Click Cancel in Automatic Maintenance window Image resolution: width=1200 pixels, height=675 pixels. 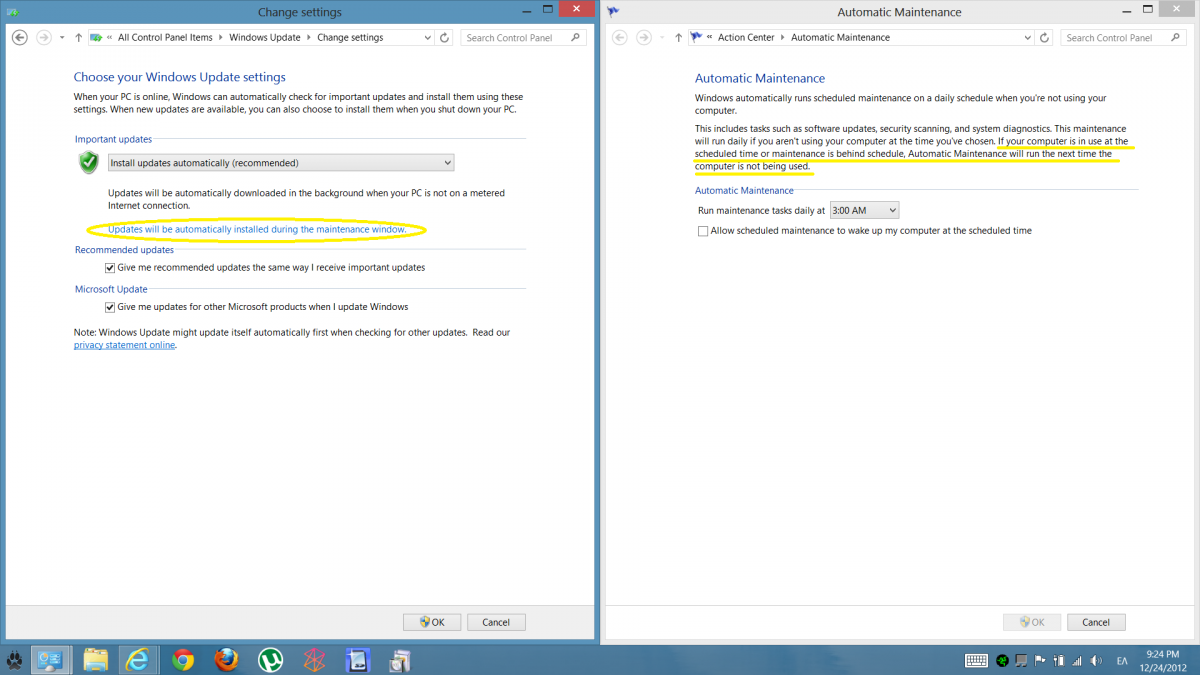click(x=1096, y=622)
